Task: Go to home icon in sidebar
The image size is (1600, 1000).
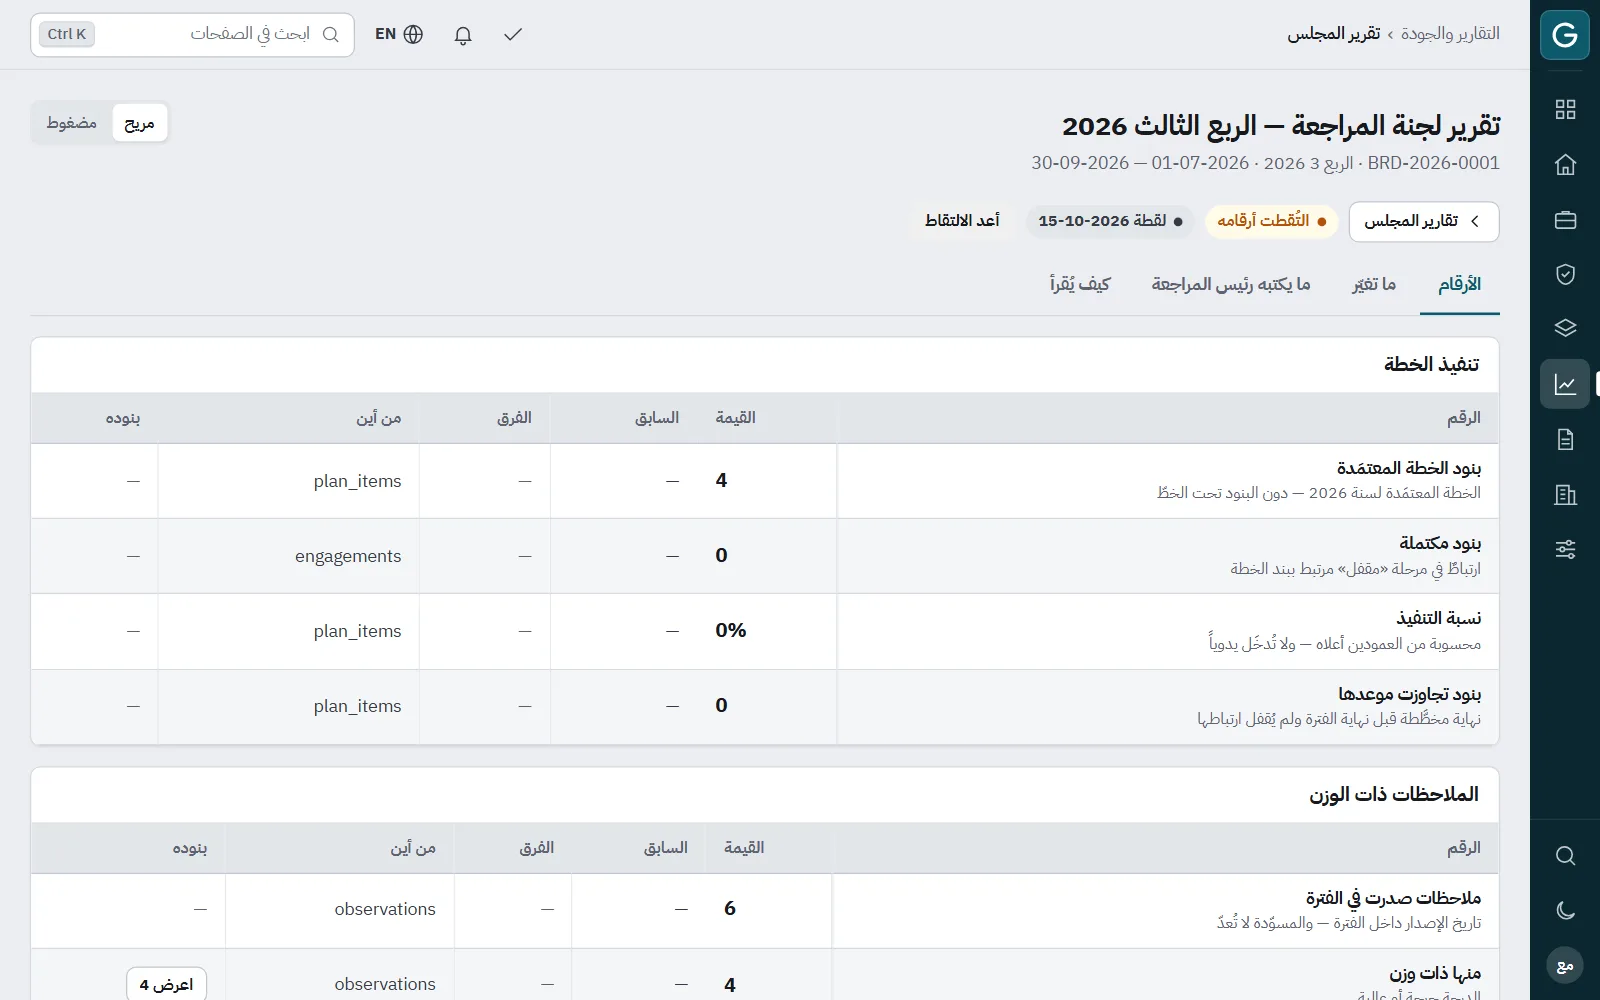Action: pyautogui.click(x=1565, y=164)
